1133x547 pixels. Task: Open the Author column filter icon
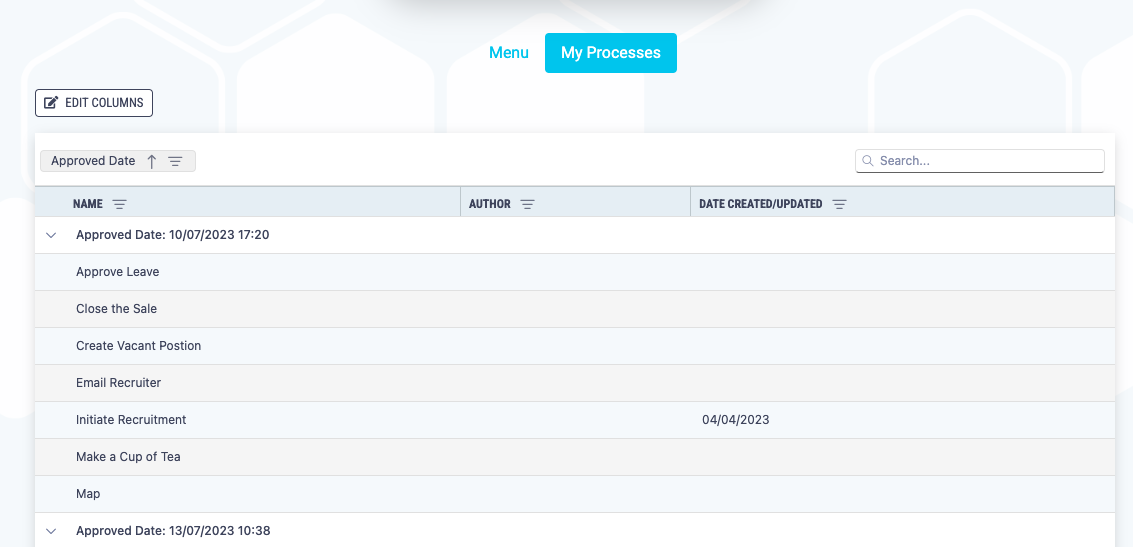point(527,204)
